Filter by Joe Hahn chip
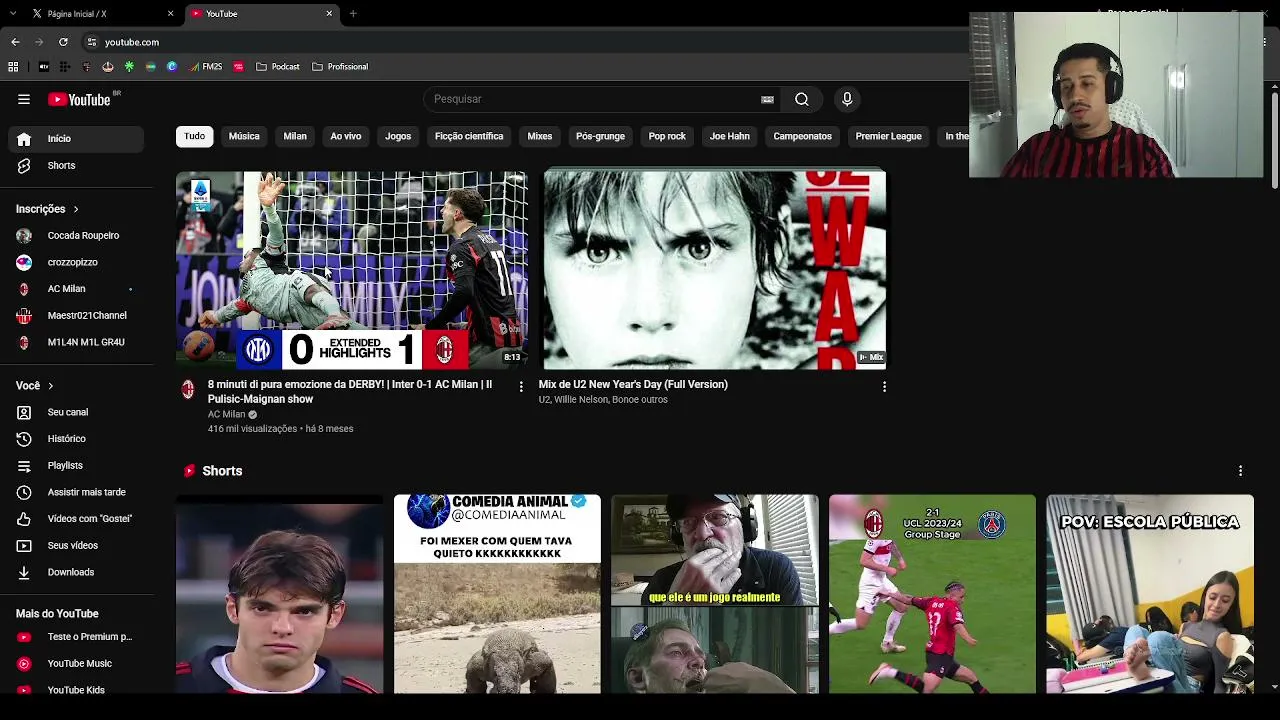The image size is (1280, 720). pyautogui.click(x=730, y=136)
